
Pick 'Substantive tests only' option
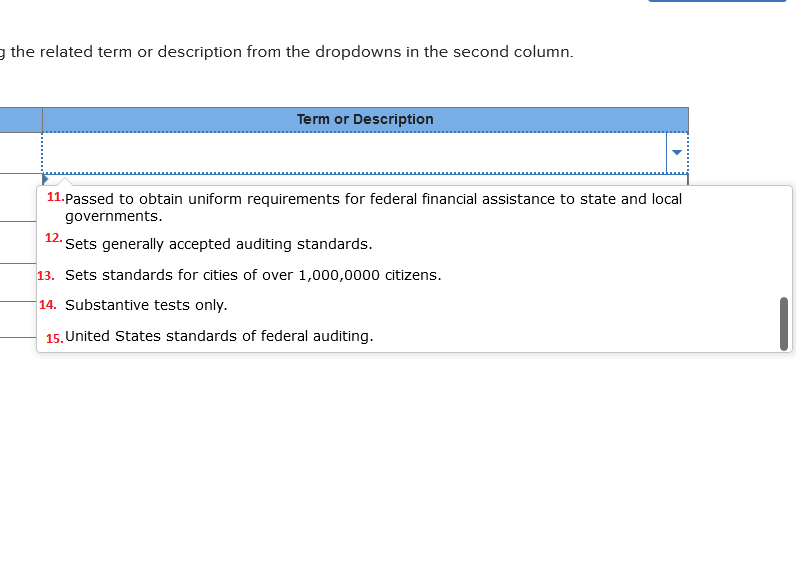click(x=146, y=305)
